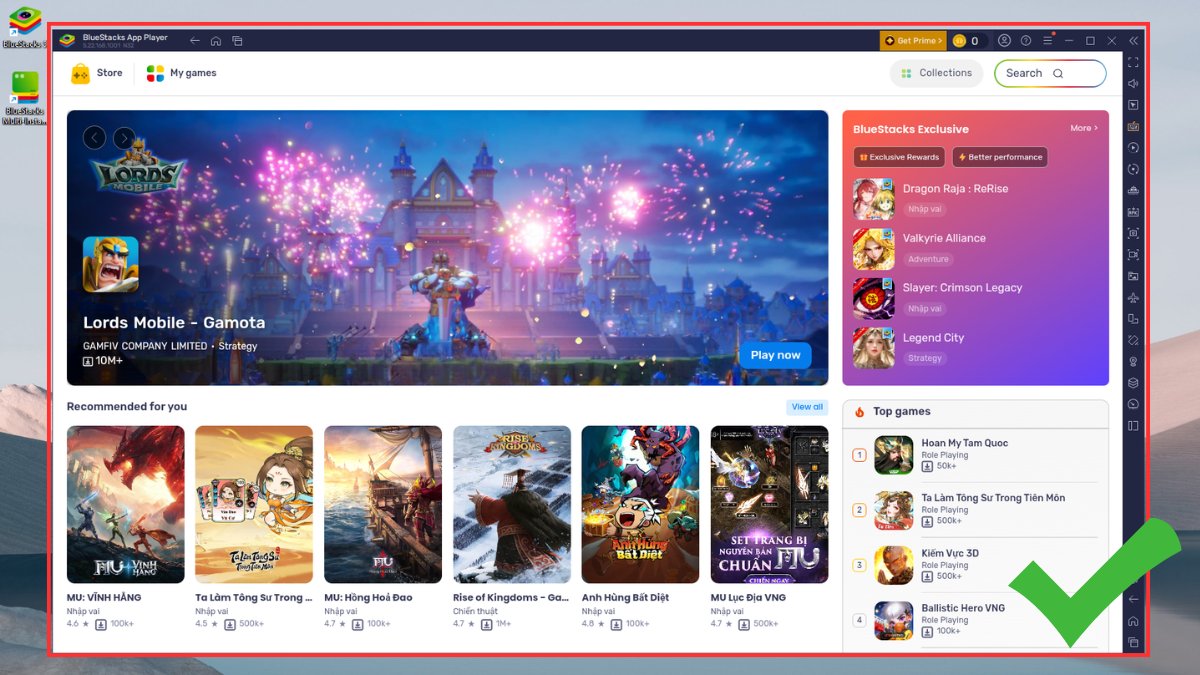Image resolution: width=1200 pixels, height=675 pixels.
Task: Click the install APK icon in side toolbar
Action: 1133,212
